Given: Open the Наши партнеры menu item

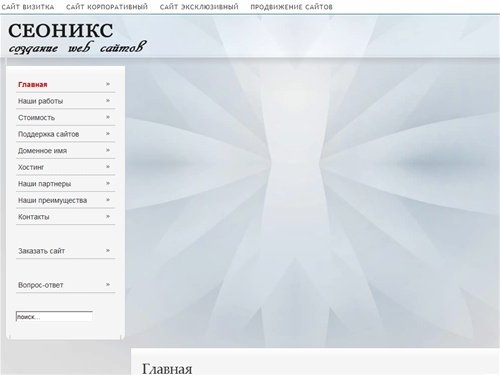Looking at the screenshot, I should (x=44, y=184).
